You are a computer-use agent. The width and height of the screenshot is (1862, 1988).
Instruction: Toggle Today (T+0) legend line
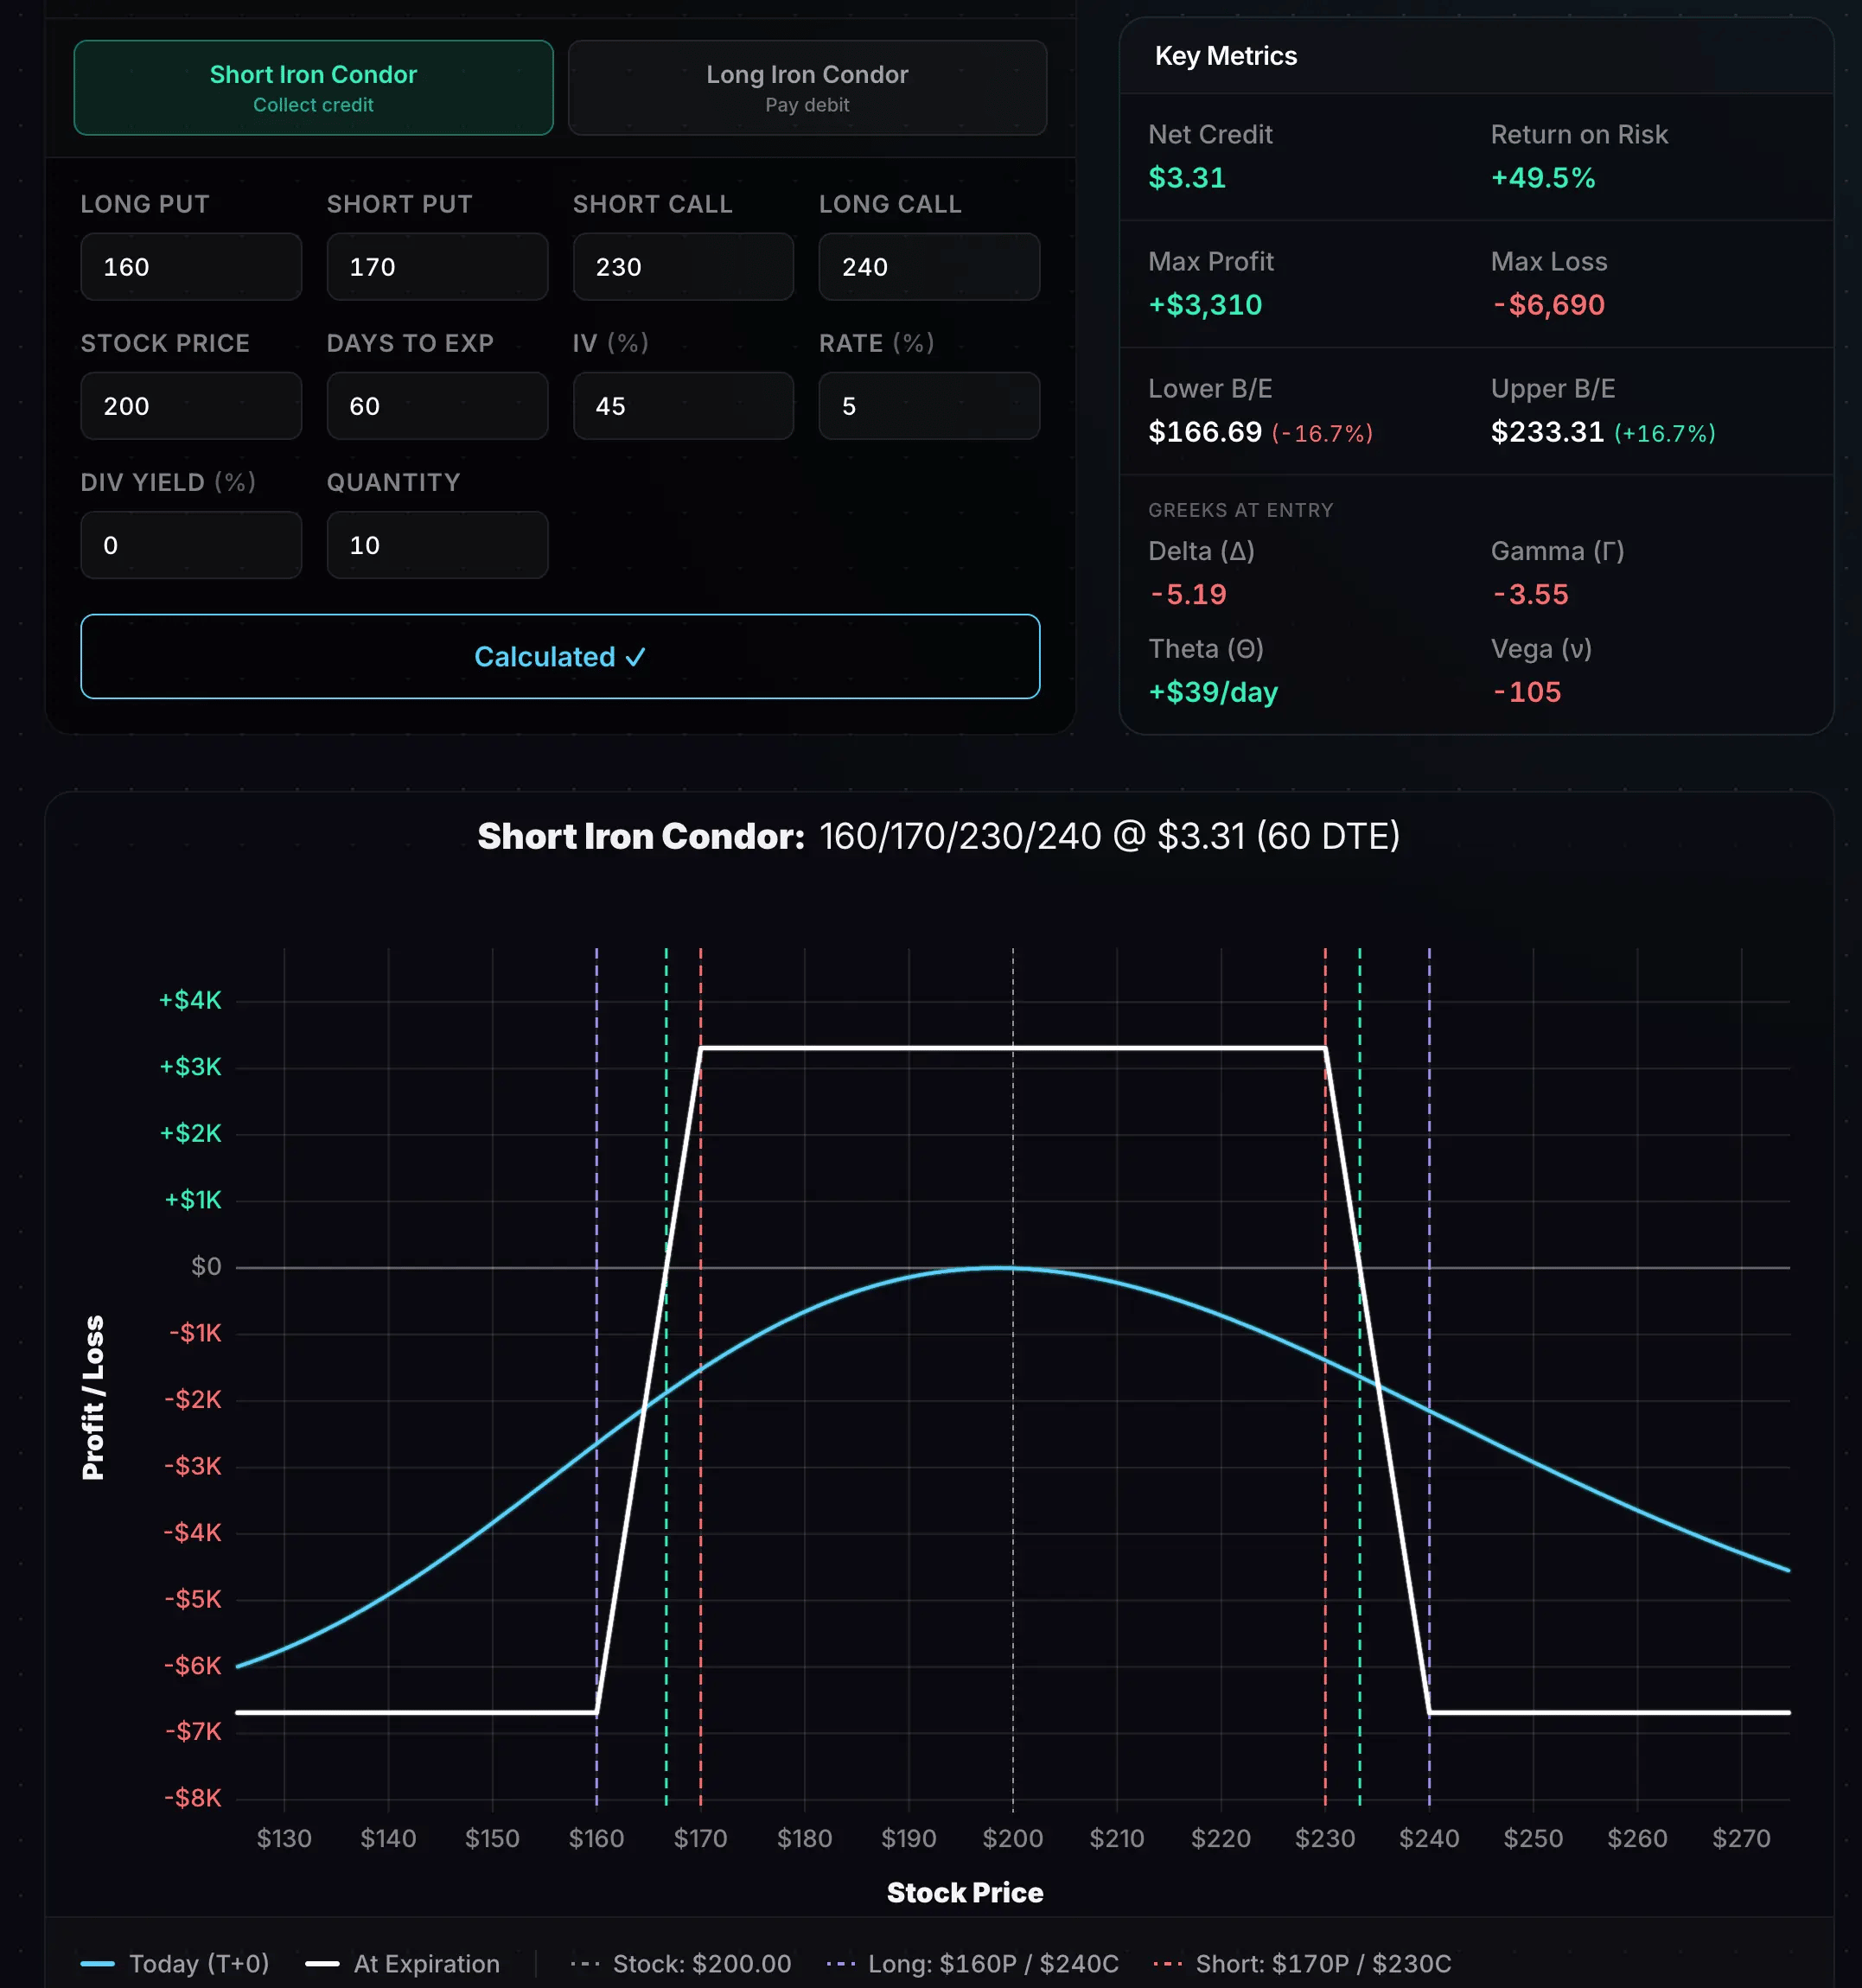[x=176, y=1963]
